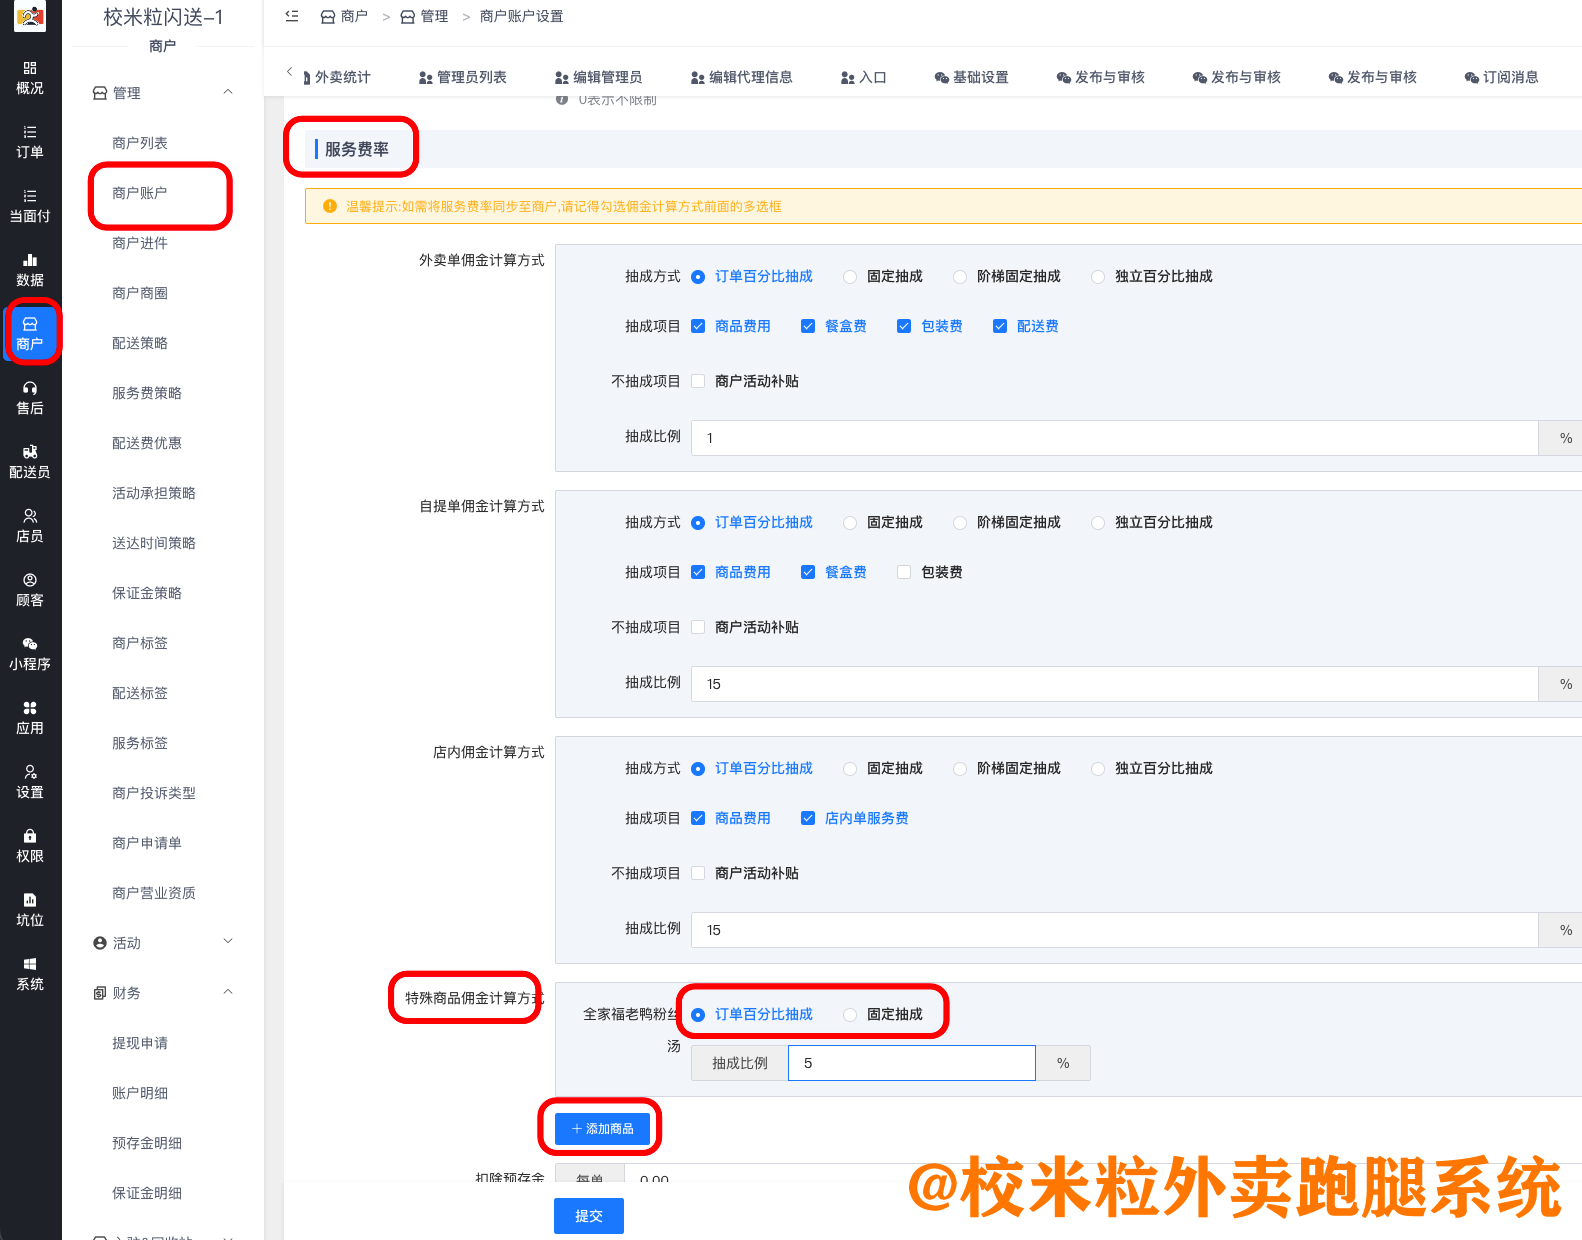
Task: Open the 配送员 courier sidebar icon
Action: pyautogui.click(x=30, y=462)
